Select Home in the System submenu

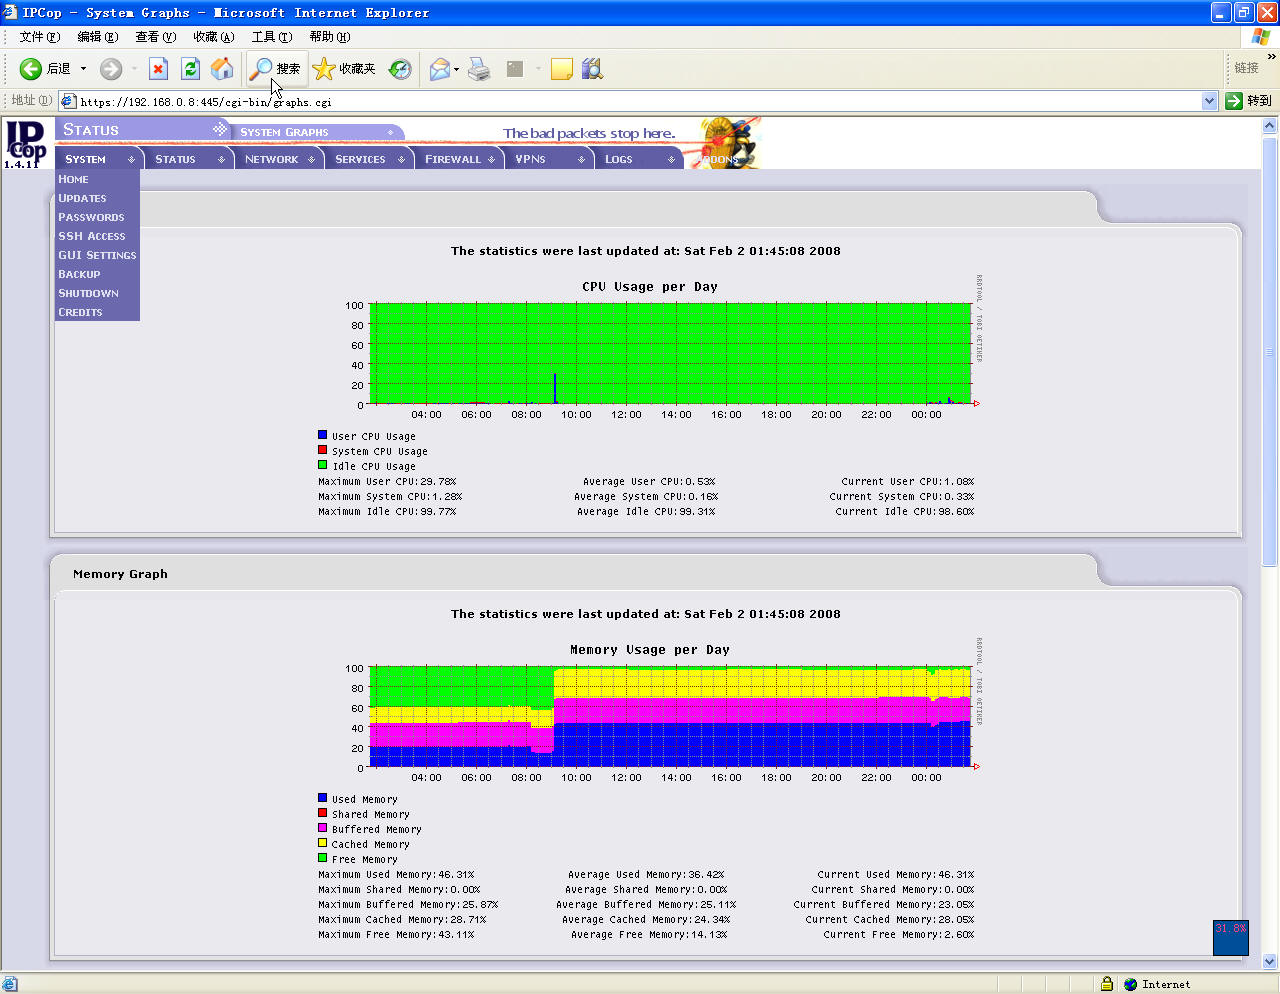pos(73,179)
